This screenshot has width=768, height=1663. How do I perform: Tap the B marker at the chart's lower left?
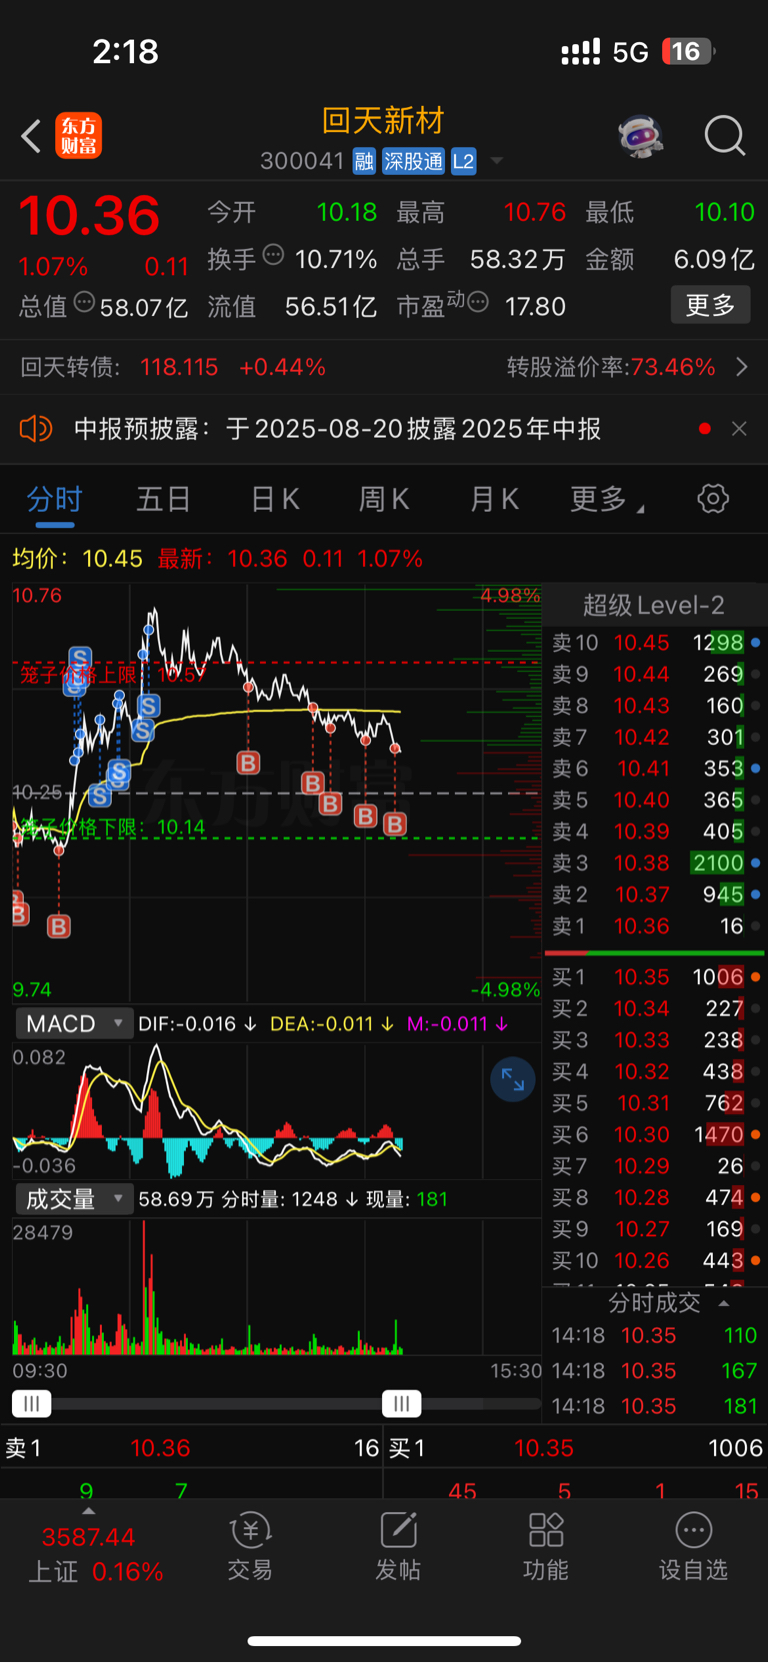coord(59,927)
